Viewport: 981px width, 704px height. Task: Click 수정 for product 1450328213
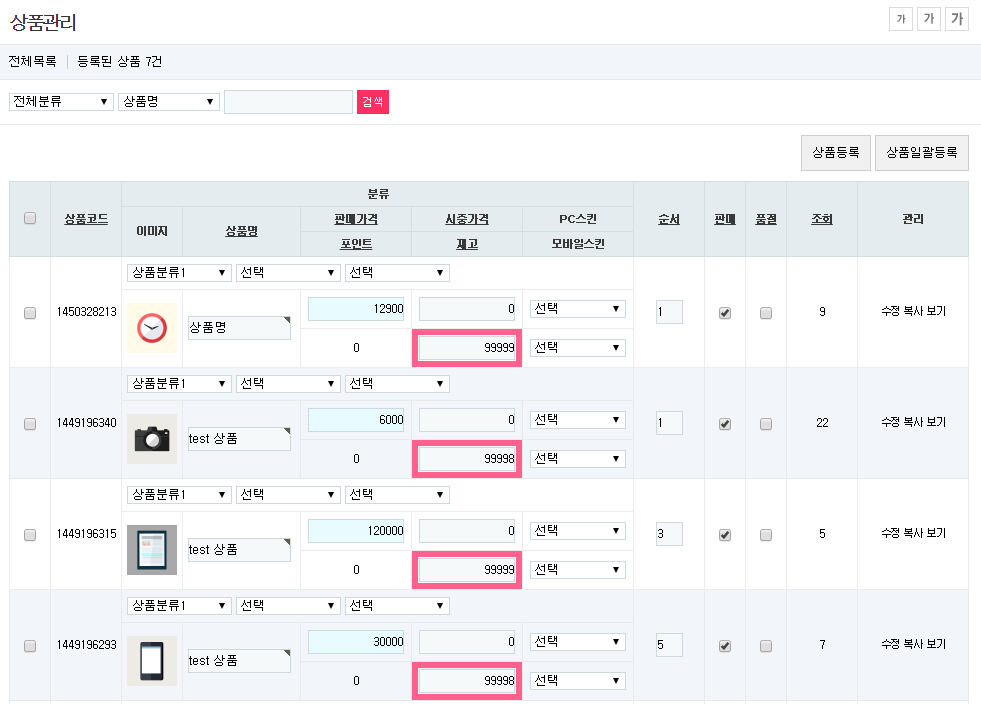[x=890, y=311]
